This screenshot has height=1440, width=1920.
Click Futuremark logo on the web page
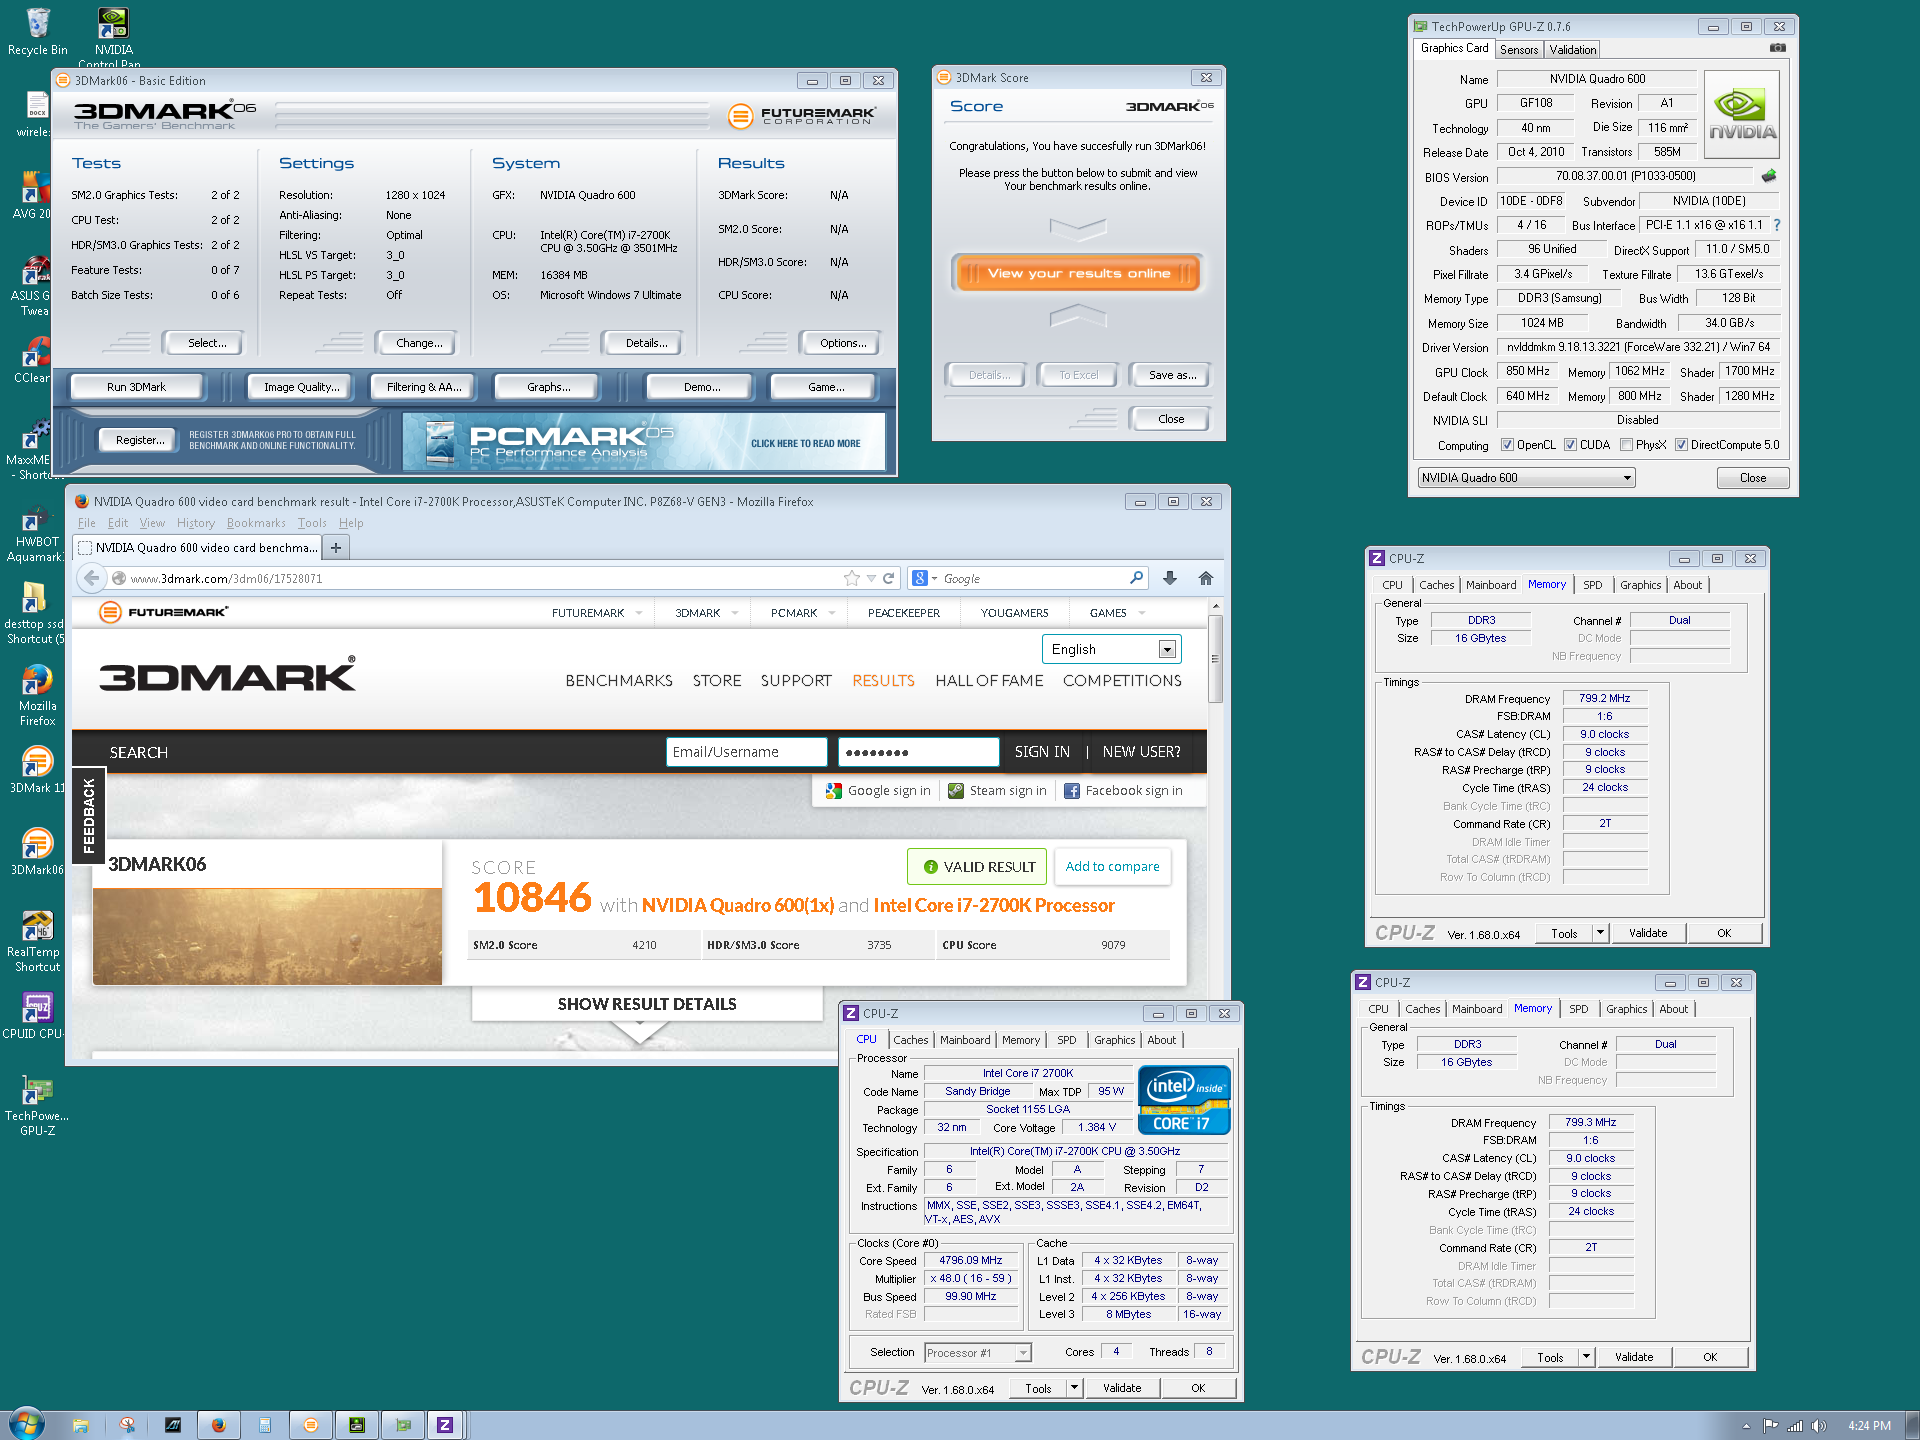click(x=164, y=612)
